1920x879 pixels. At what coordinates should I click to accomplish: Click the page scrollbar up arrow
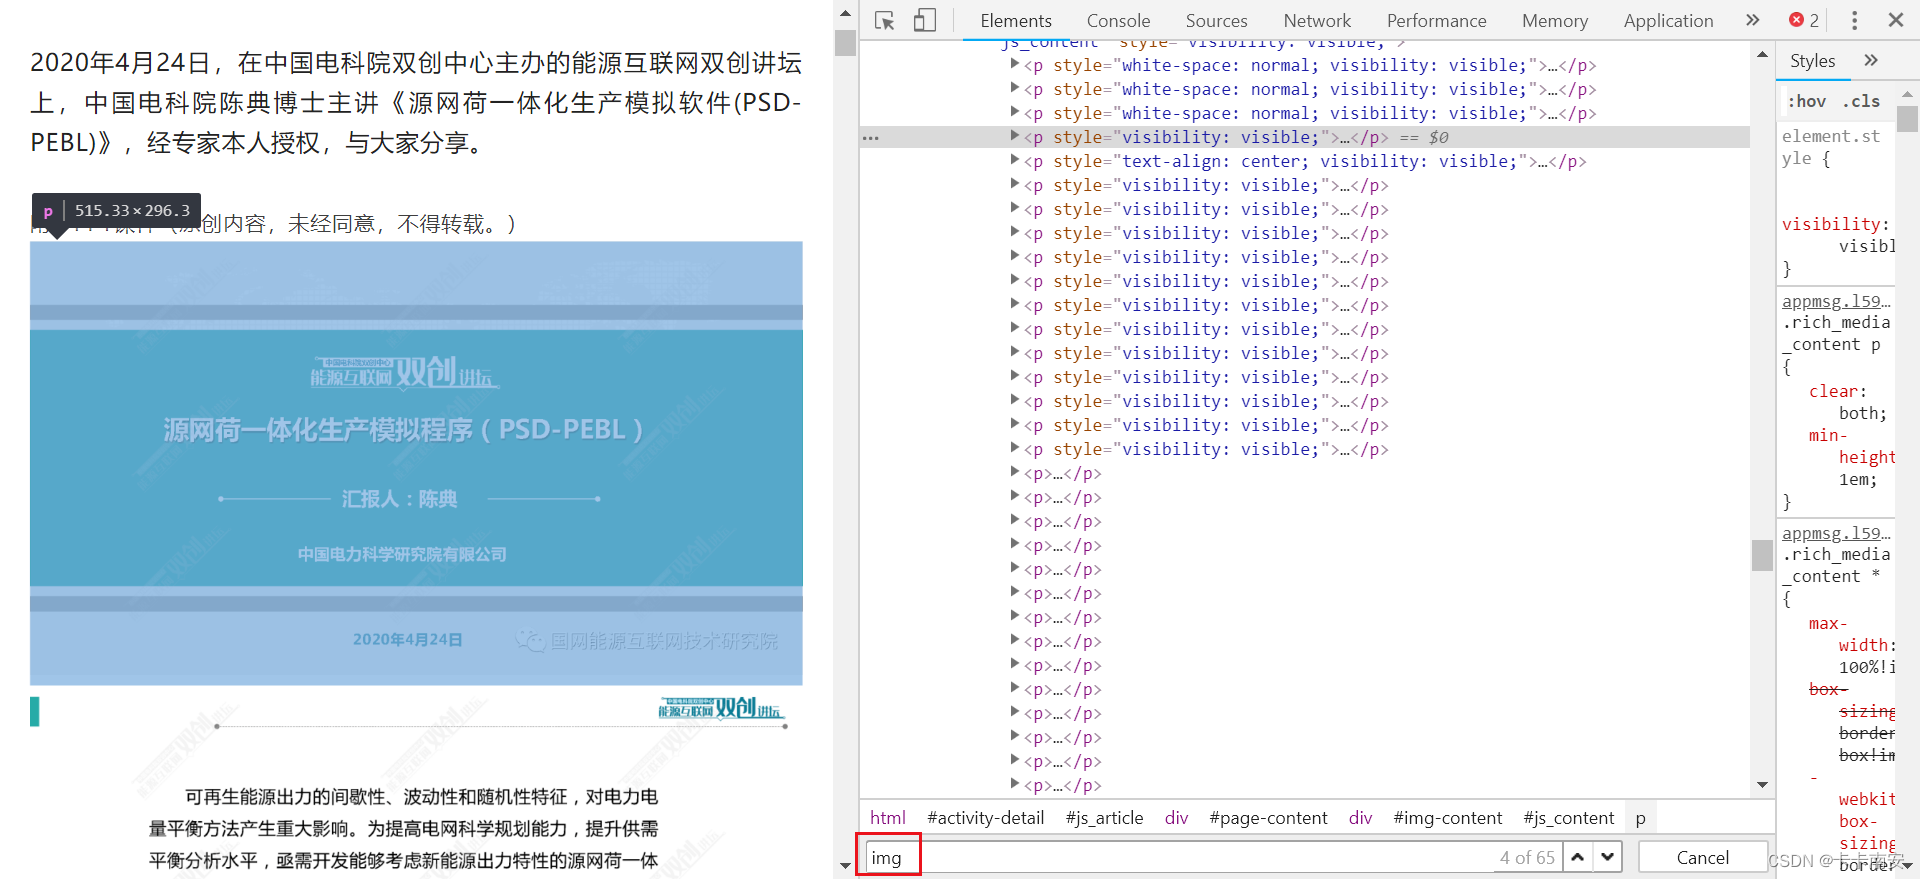click(x=845, y=13)
